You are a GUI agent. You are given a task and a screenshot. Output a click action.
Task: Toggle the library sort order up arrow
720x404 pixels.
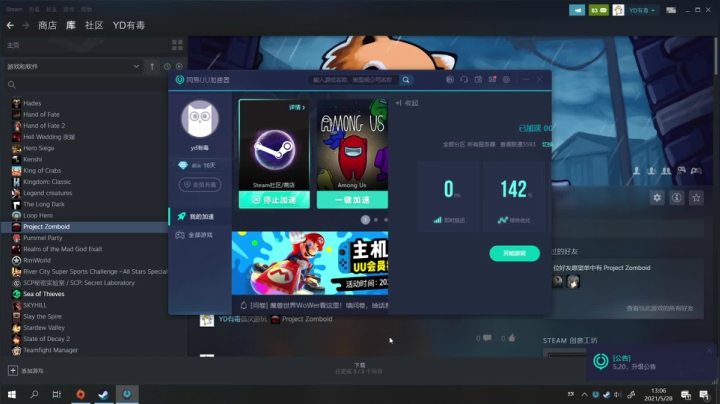click(152, 67)
